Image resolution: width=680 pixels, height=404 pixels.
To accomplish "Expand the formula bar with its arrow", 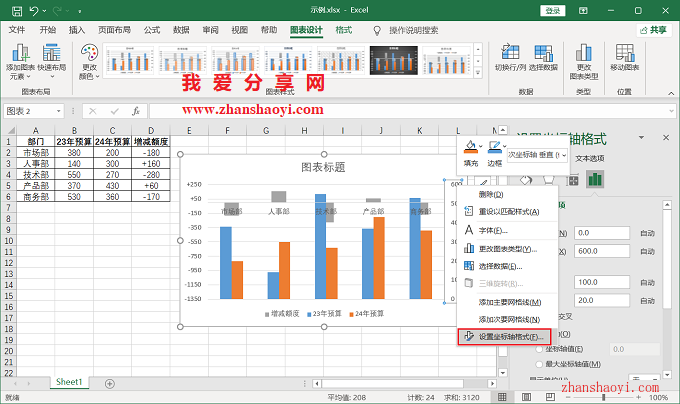I will tap(671, 111).
